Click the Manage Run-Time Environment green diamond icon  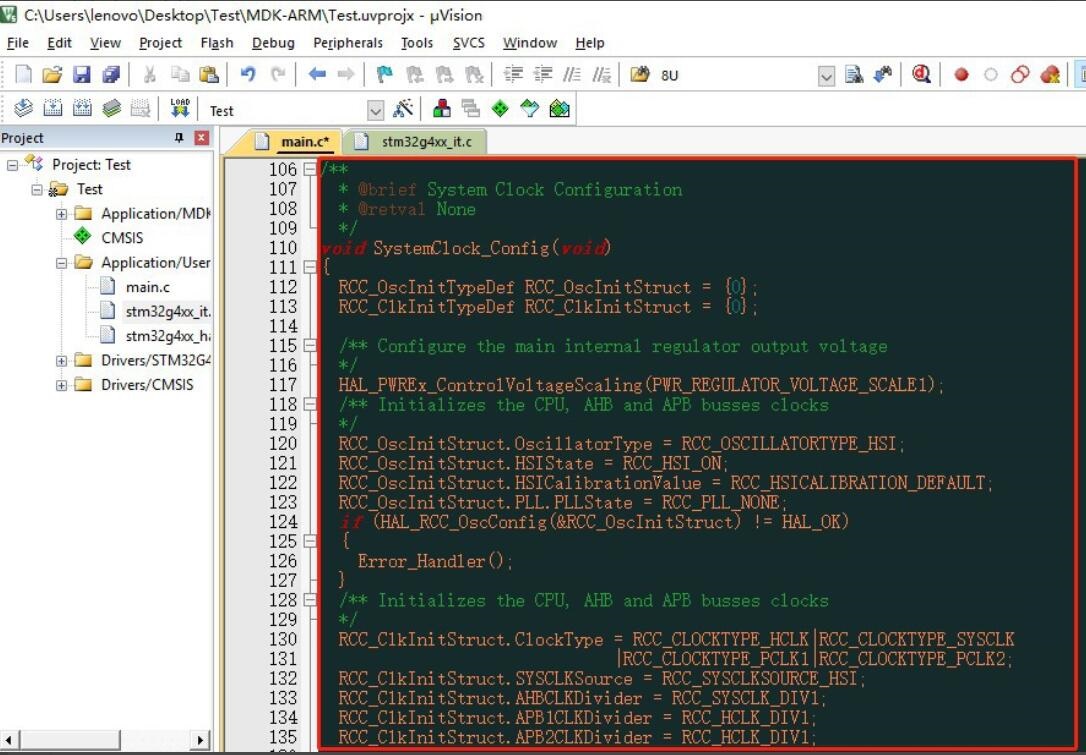point(500,109)
